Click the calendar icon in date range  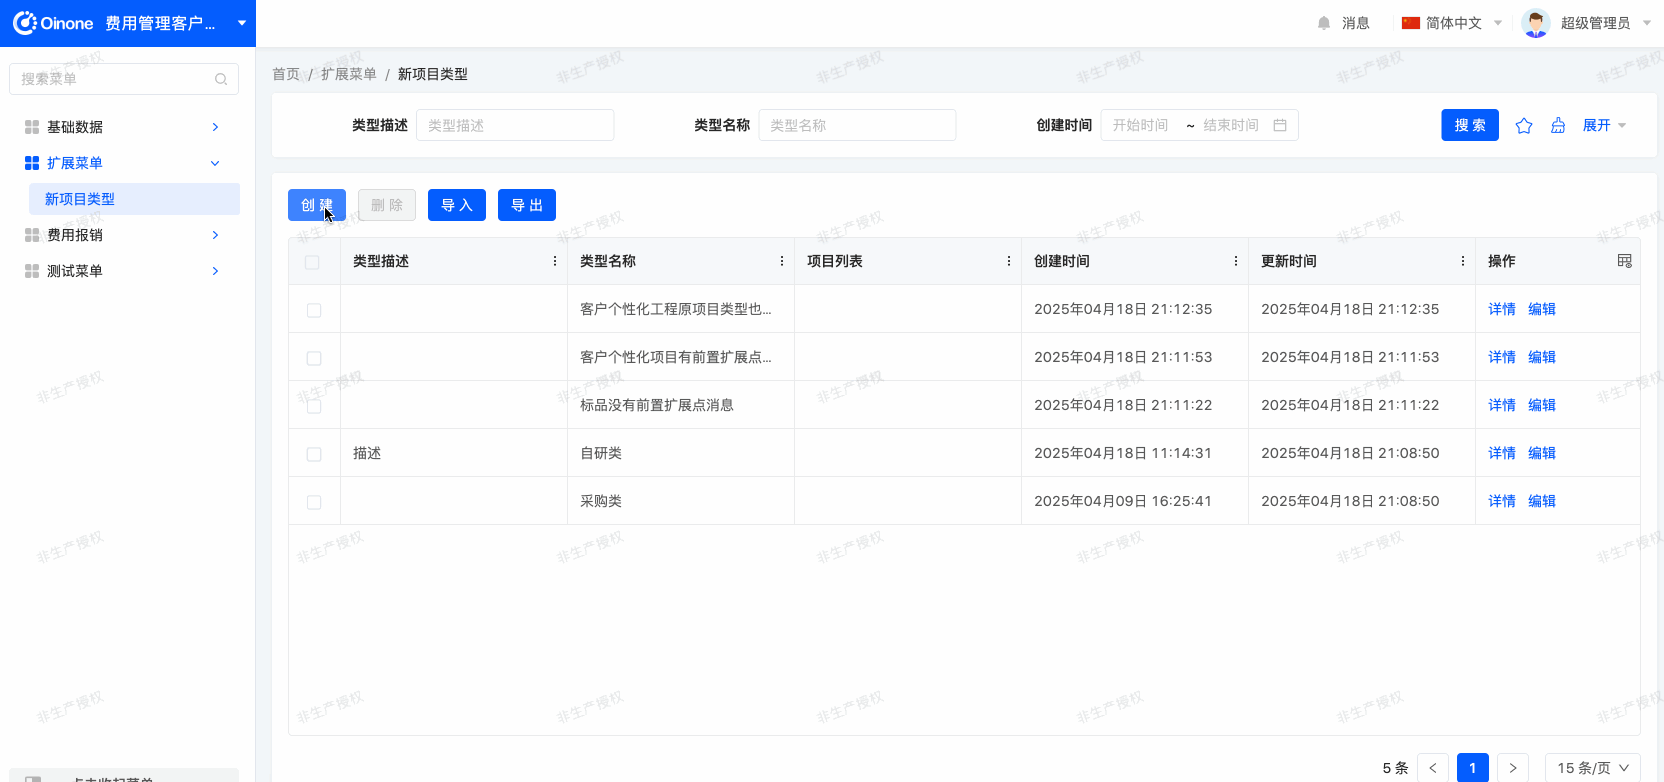(1280, 125)
